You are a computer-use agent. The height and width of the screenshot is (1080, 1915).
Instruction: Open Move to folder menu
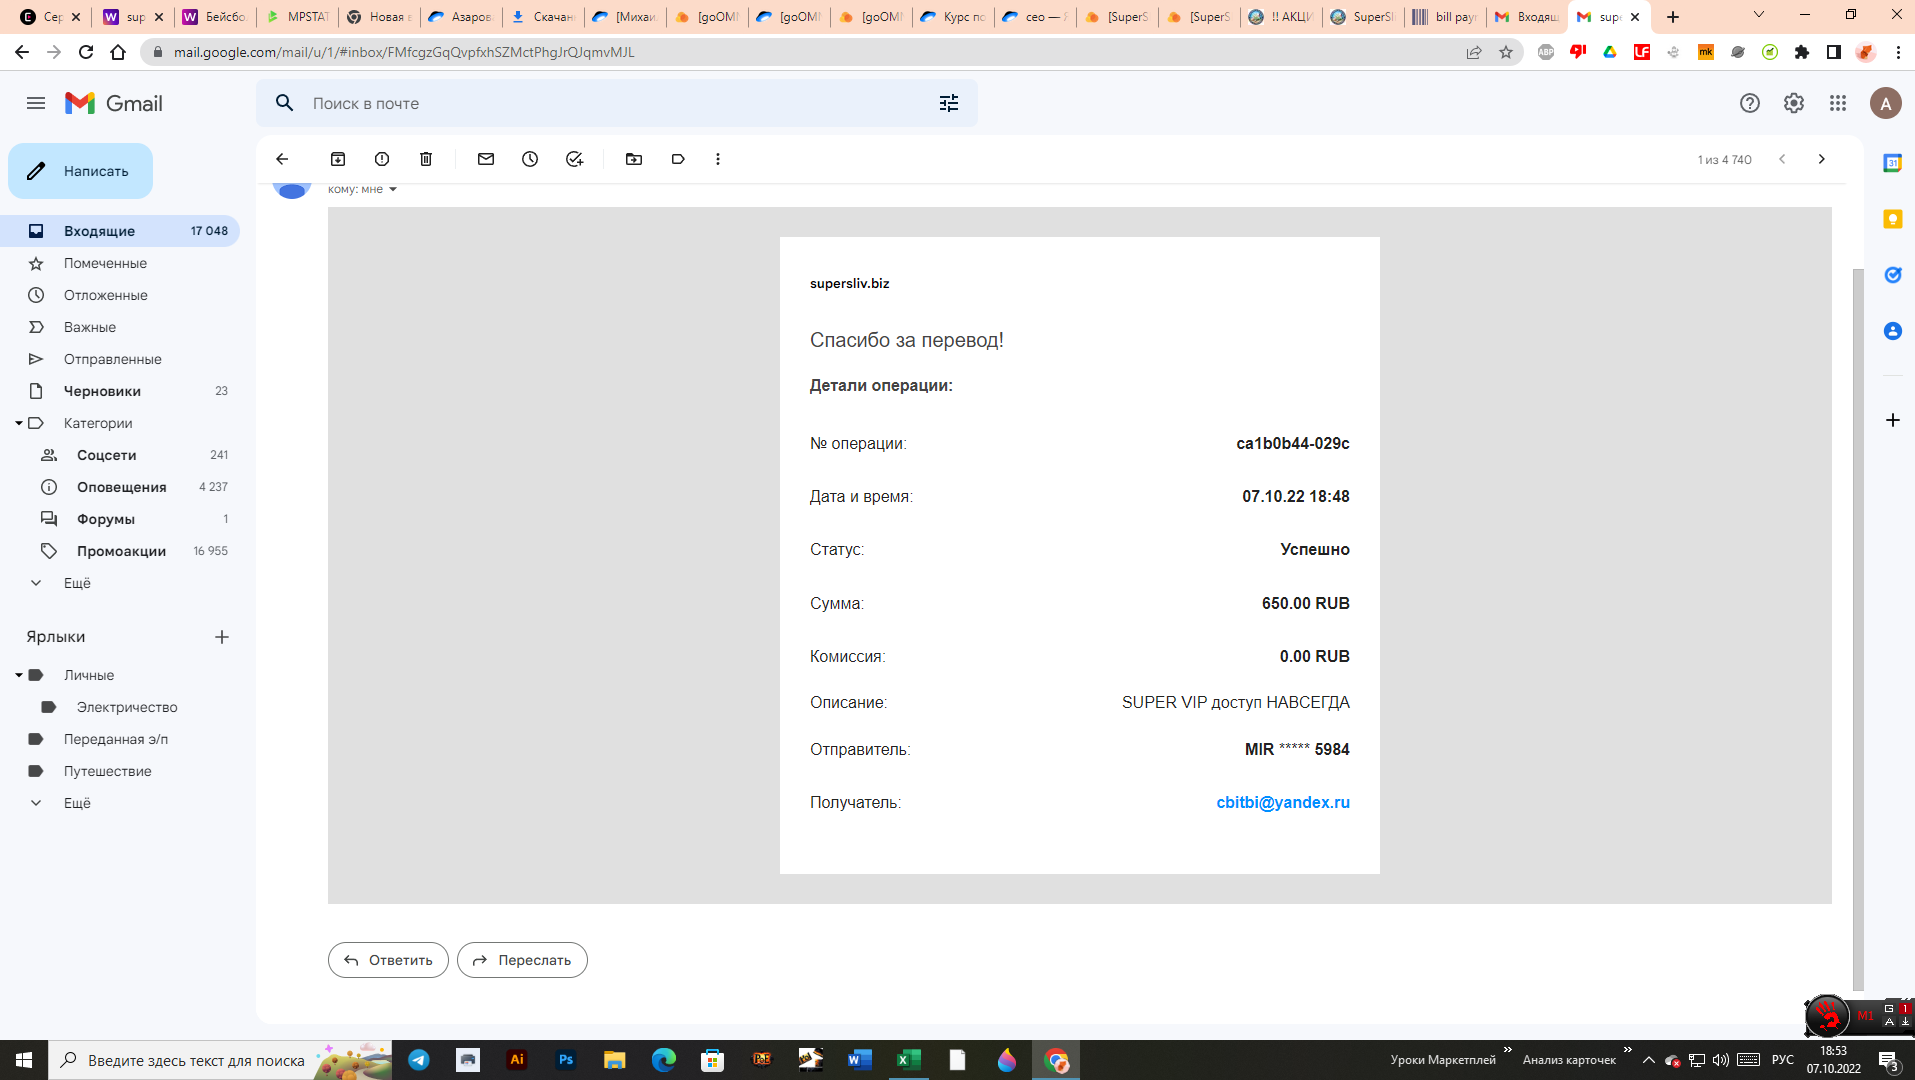(x=634, y=159)
